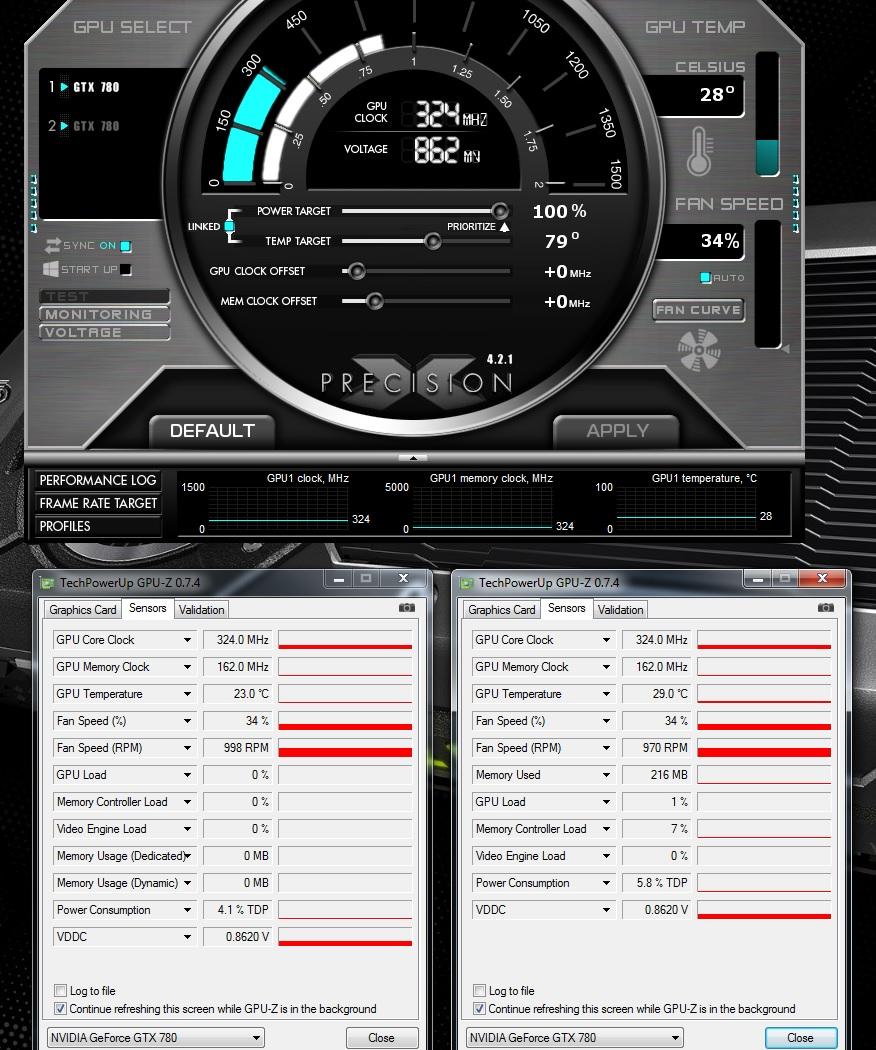Click the Prioritize triangle icon

(504, 227)
